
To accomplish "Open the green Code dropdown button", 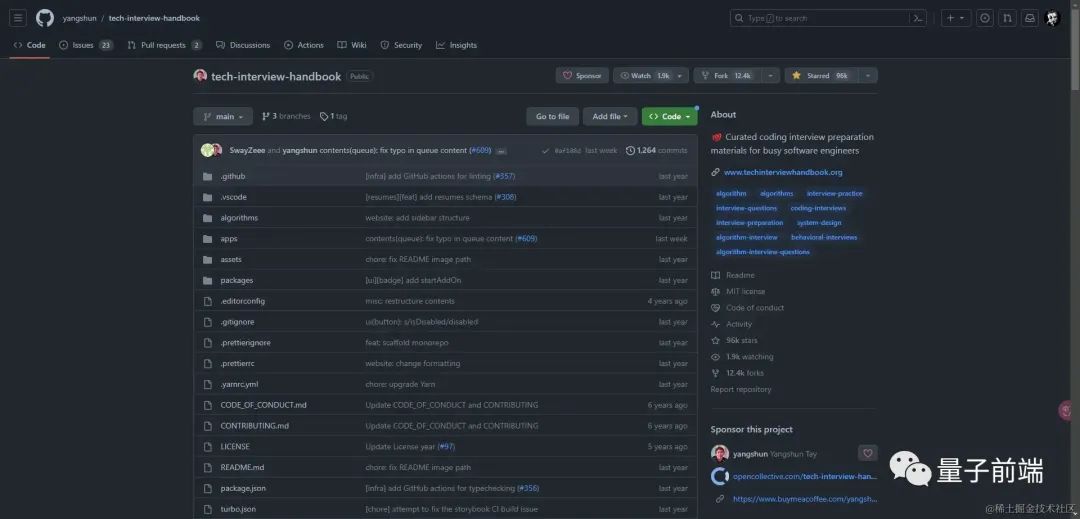I will click(x=669, y=116).
